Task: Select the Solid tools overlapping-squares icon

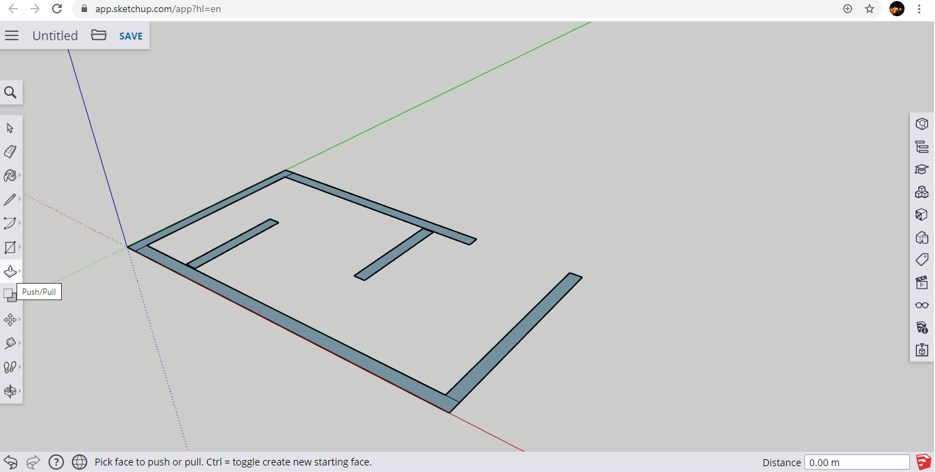Action: pyautogui.click(x=10, y=294)
